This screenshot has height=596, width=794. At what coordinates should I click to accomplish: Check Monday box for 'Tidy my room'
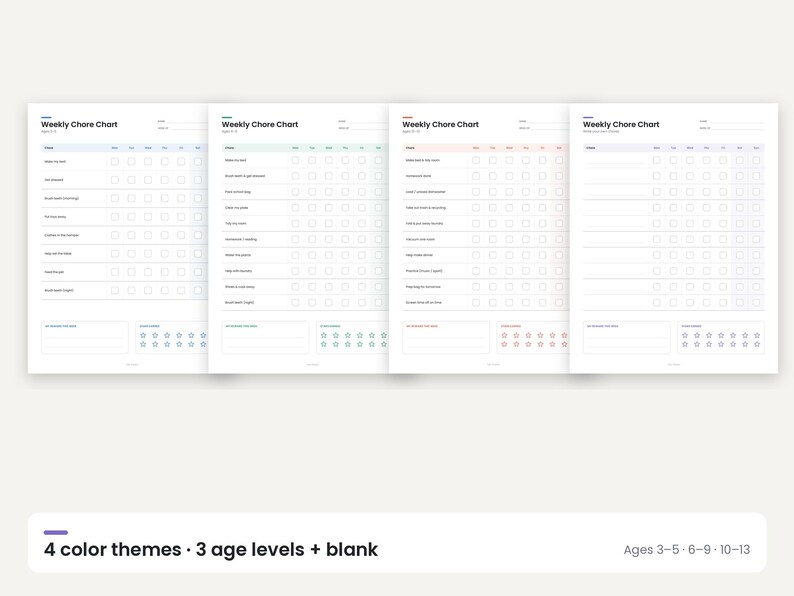(x=295, y=223)
